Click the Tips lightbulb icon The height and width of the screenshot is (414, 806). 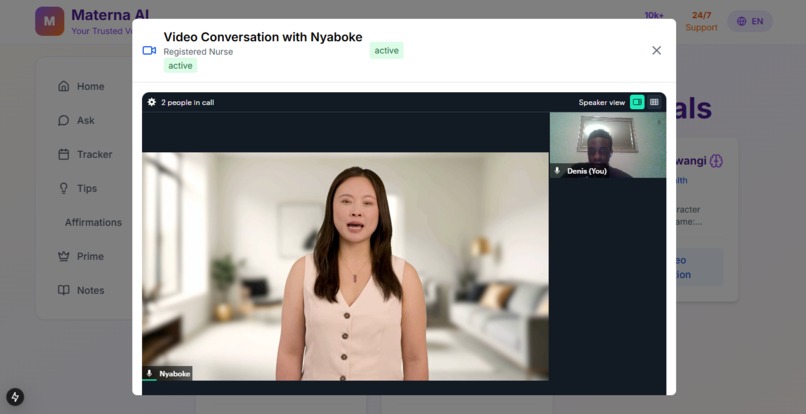64,188
